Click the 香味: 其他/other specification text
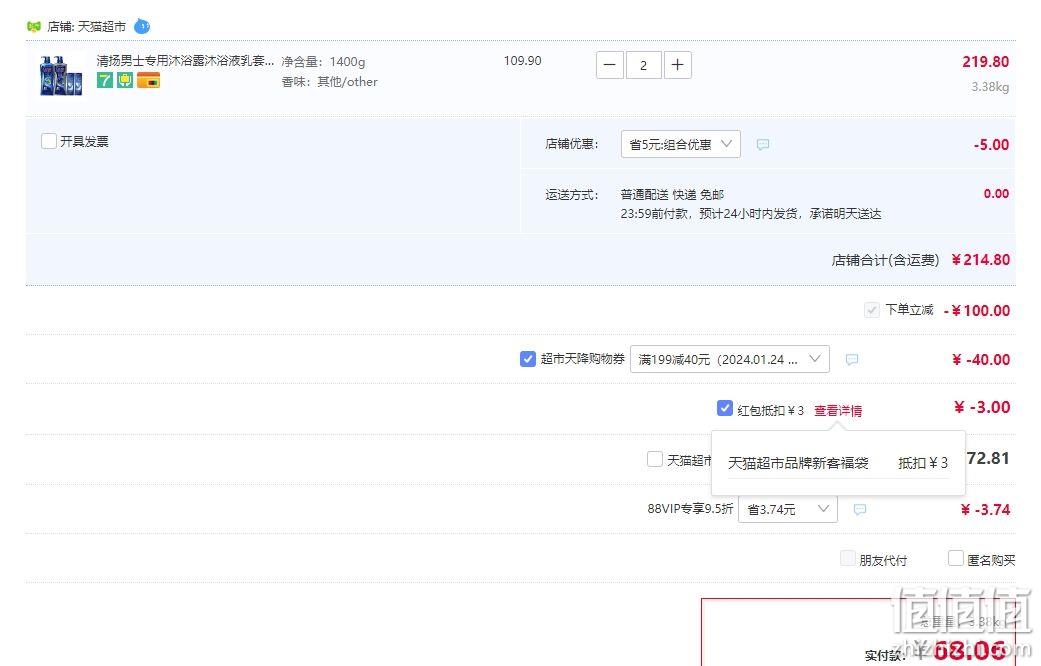This screenshot has width=1041, height=666. pyautogui.click(x=329, y=82)
